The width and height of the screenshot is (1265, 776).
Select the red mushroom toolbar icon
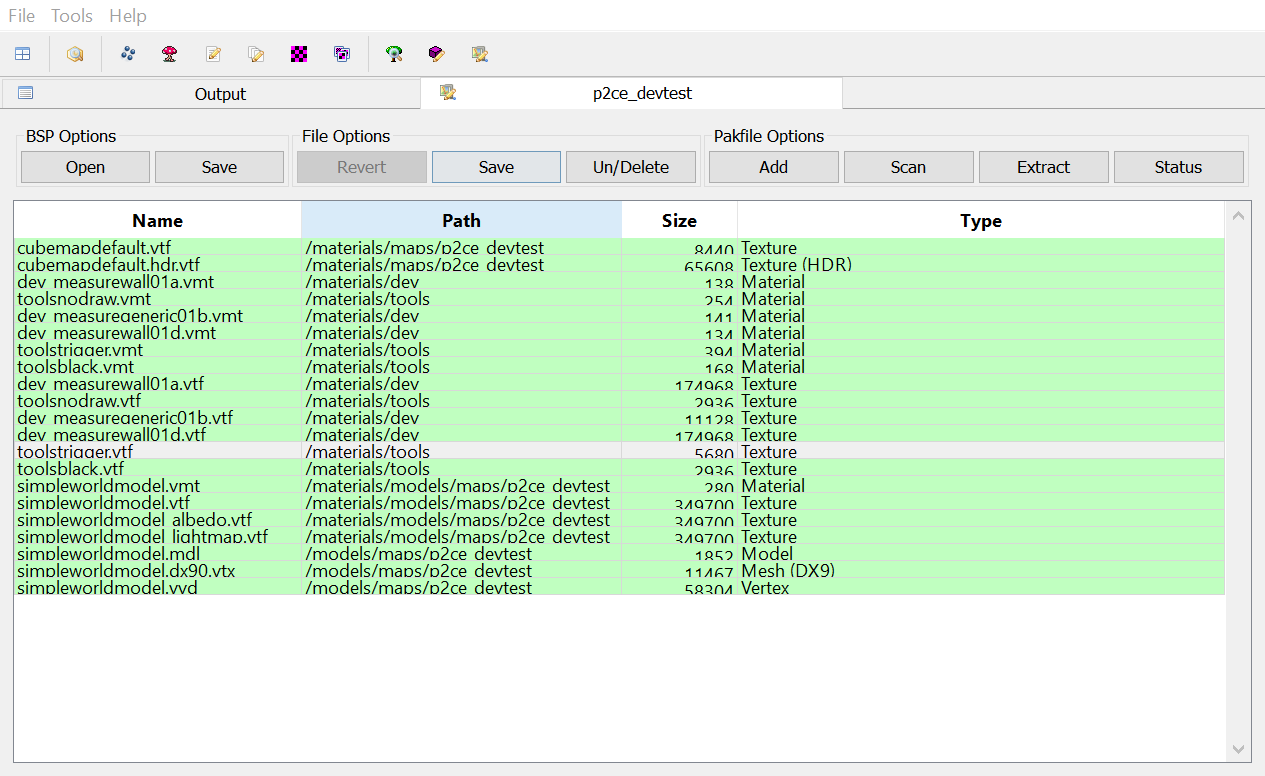169,53
